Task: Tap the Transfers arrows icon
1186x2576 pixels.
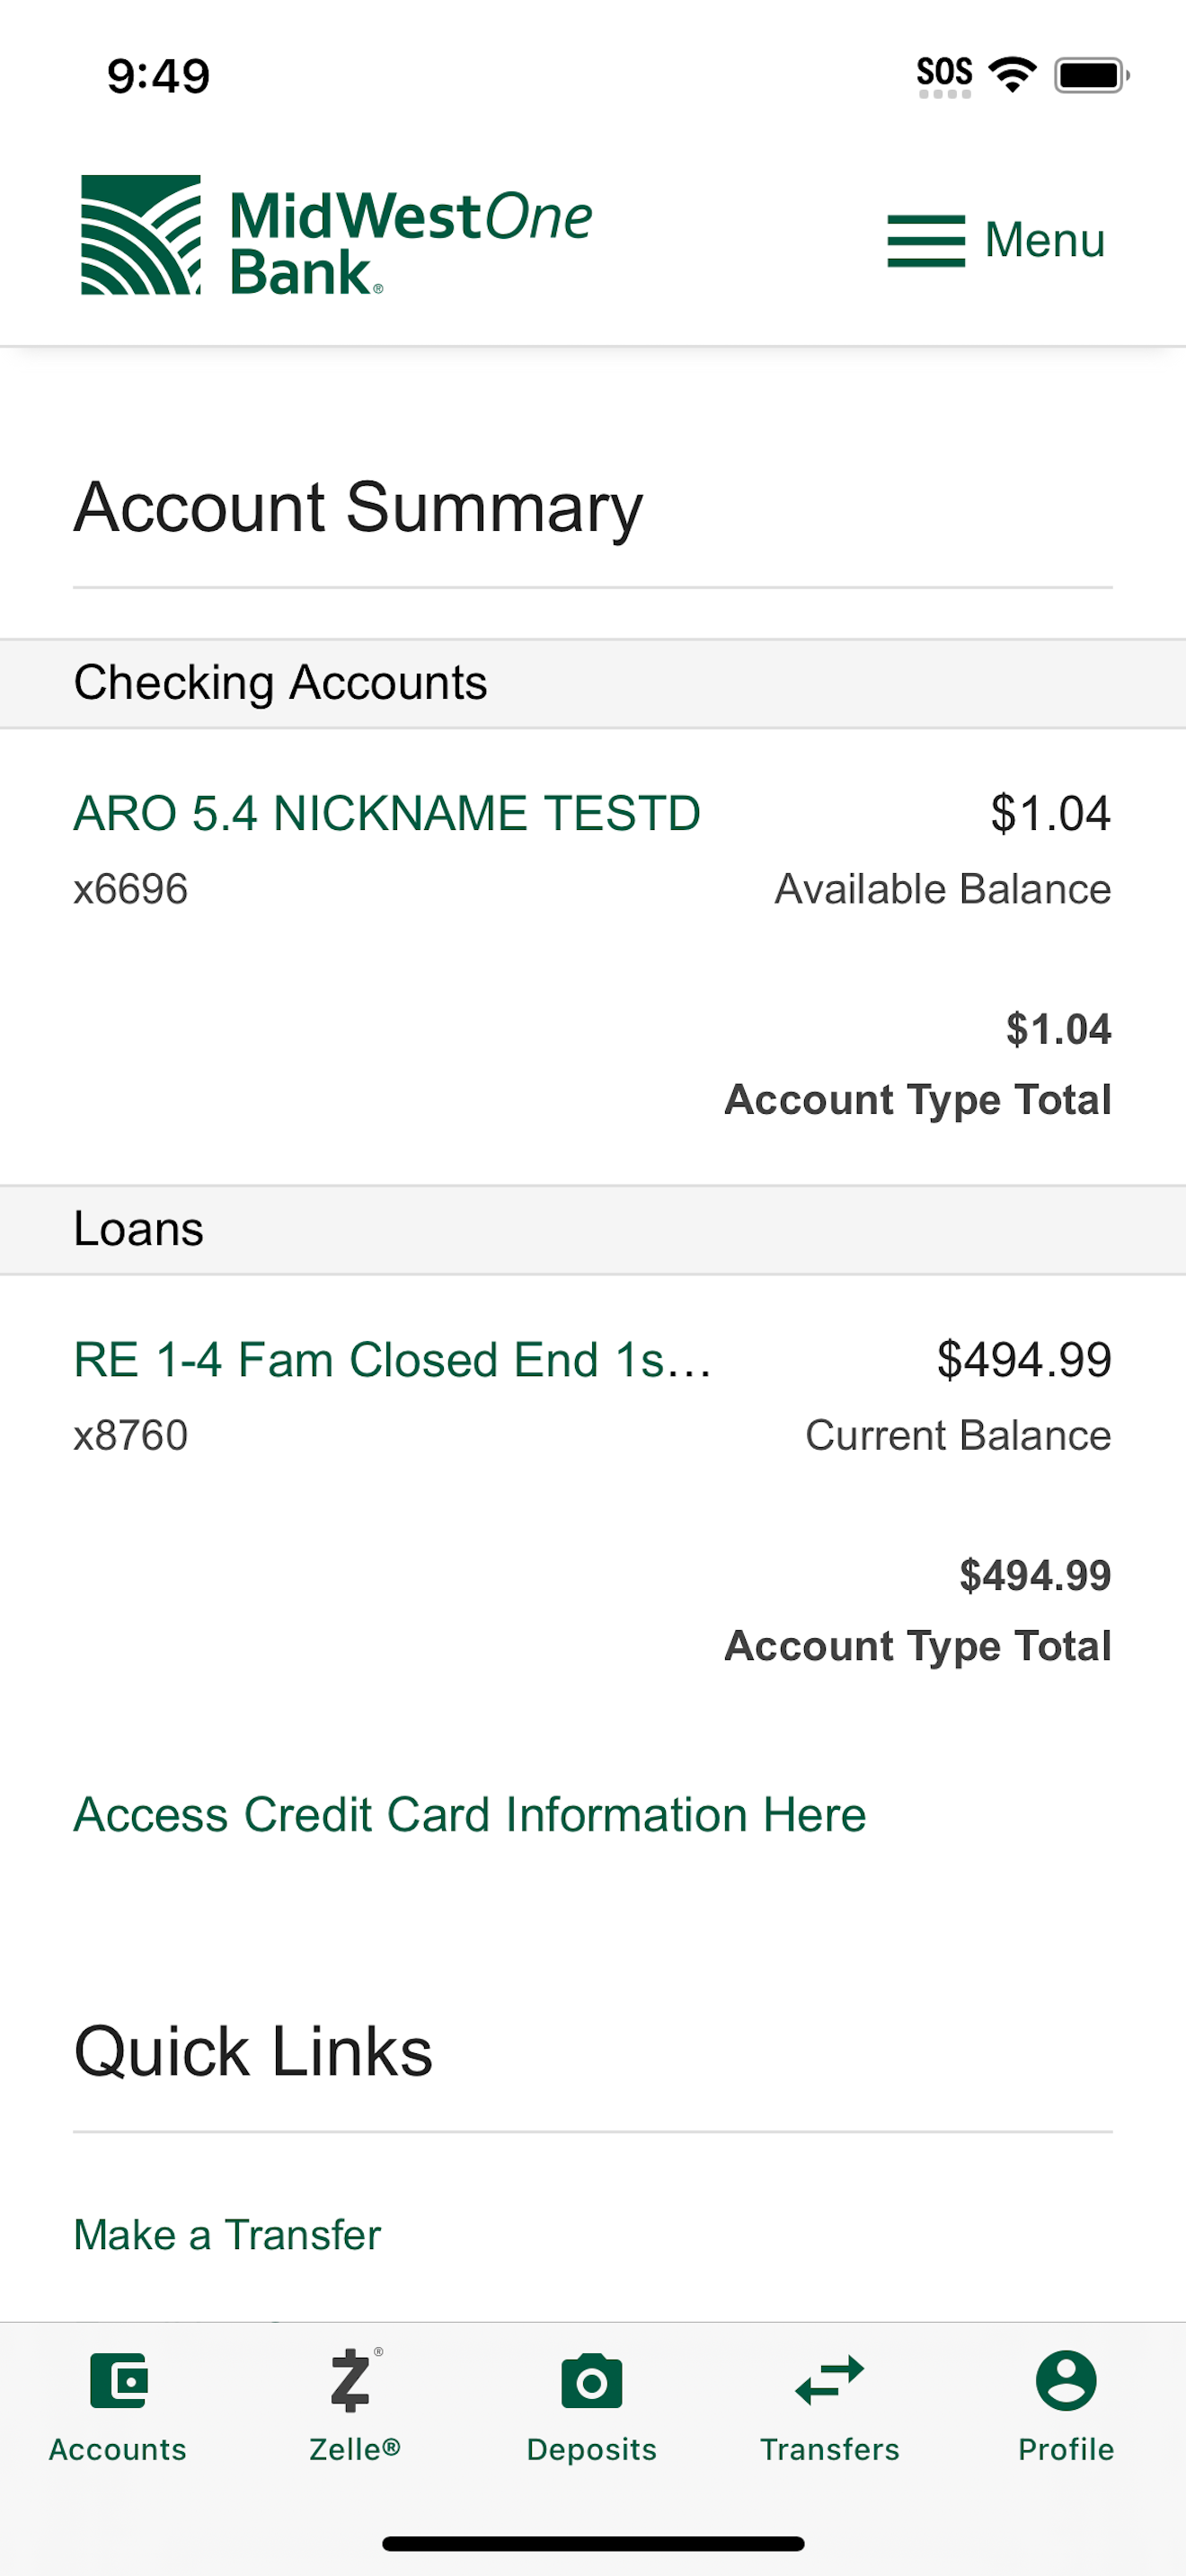Action: click(830, 2380)
